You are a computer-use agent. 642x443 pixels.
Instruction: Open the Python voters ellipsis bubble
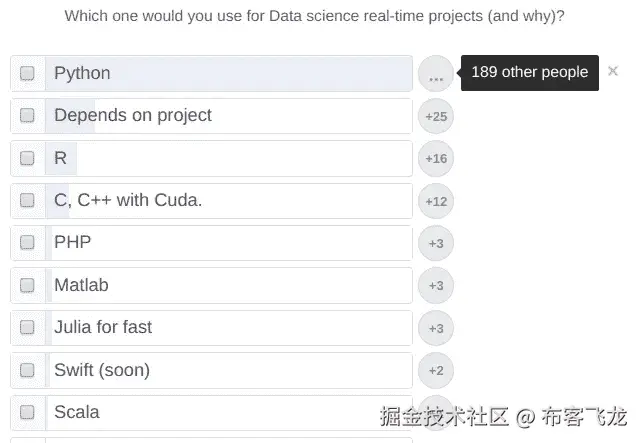pos(436,74)
